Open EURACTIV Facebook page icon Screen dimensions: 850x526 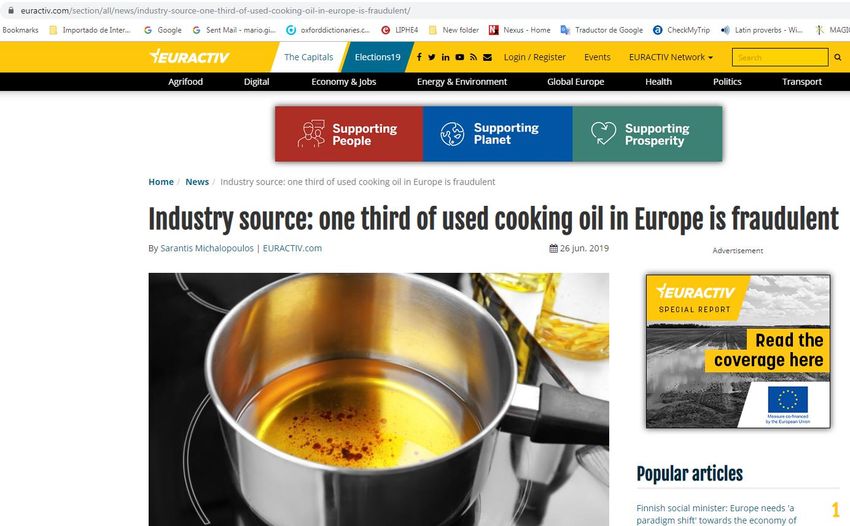(419, 57)
